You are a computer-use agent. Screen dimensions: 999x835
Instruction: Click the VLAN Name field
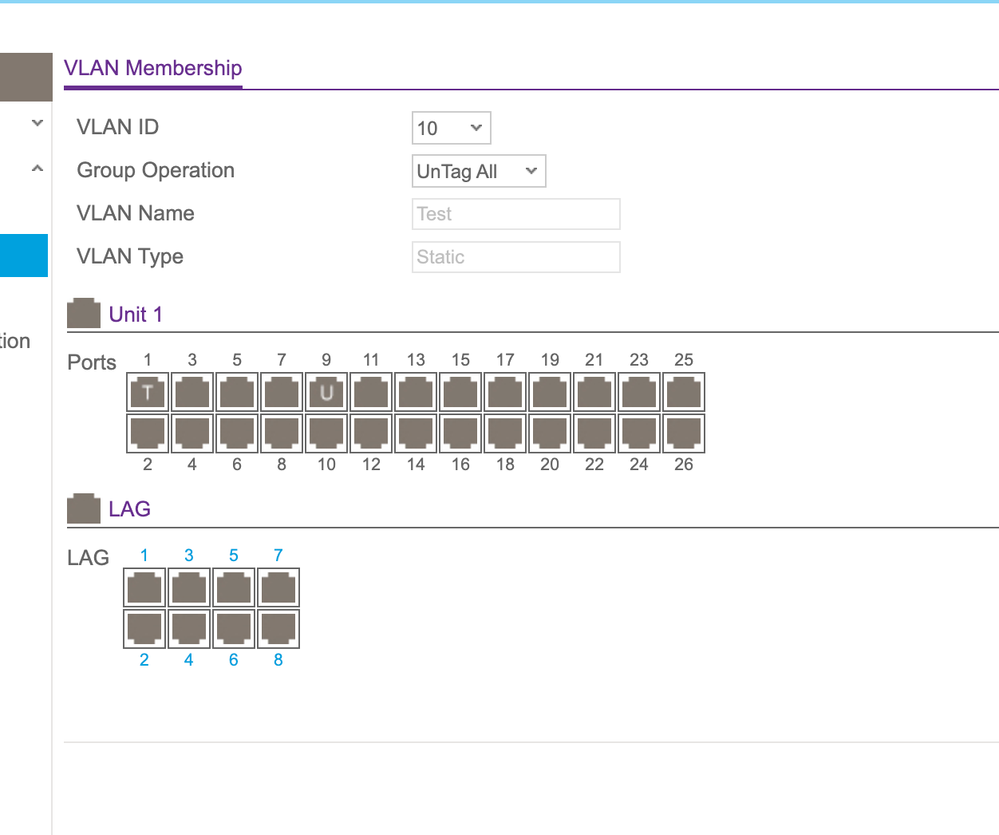pos(516,214)
